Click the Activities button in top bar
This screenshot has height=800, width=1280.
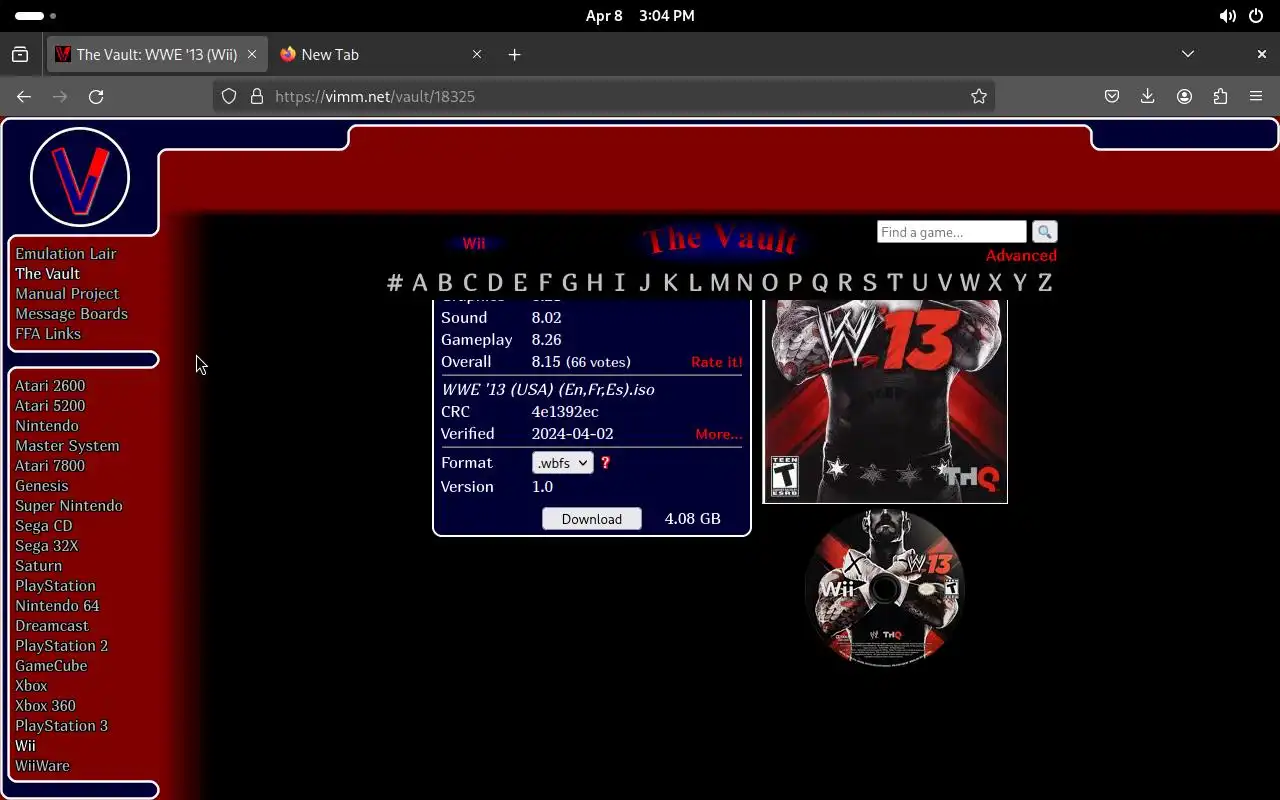point(36,16)
